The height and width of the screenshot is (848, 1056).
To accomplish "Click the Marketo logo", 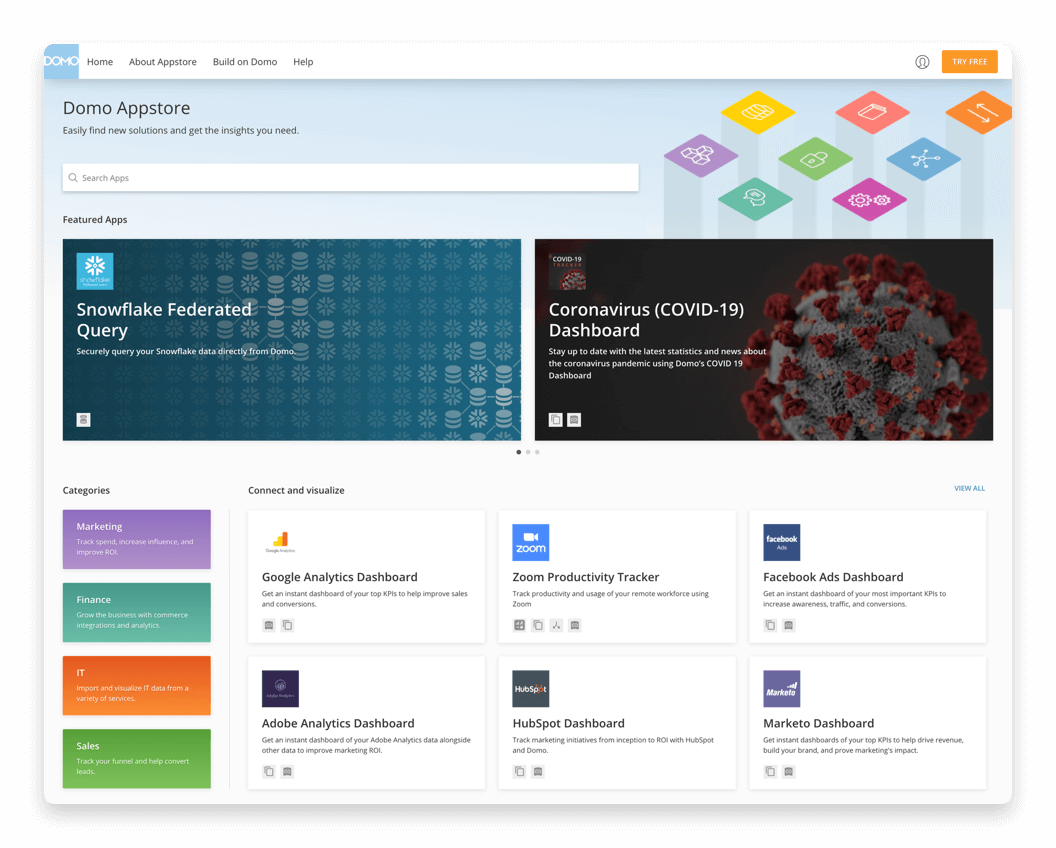I will click(x=781, y=688).
